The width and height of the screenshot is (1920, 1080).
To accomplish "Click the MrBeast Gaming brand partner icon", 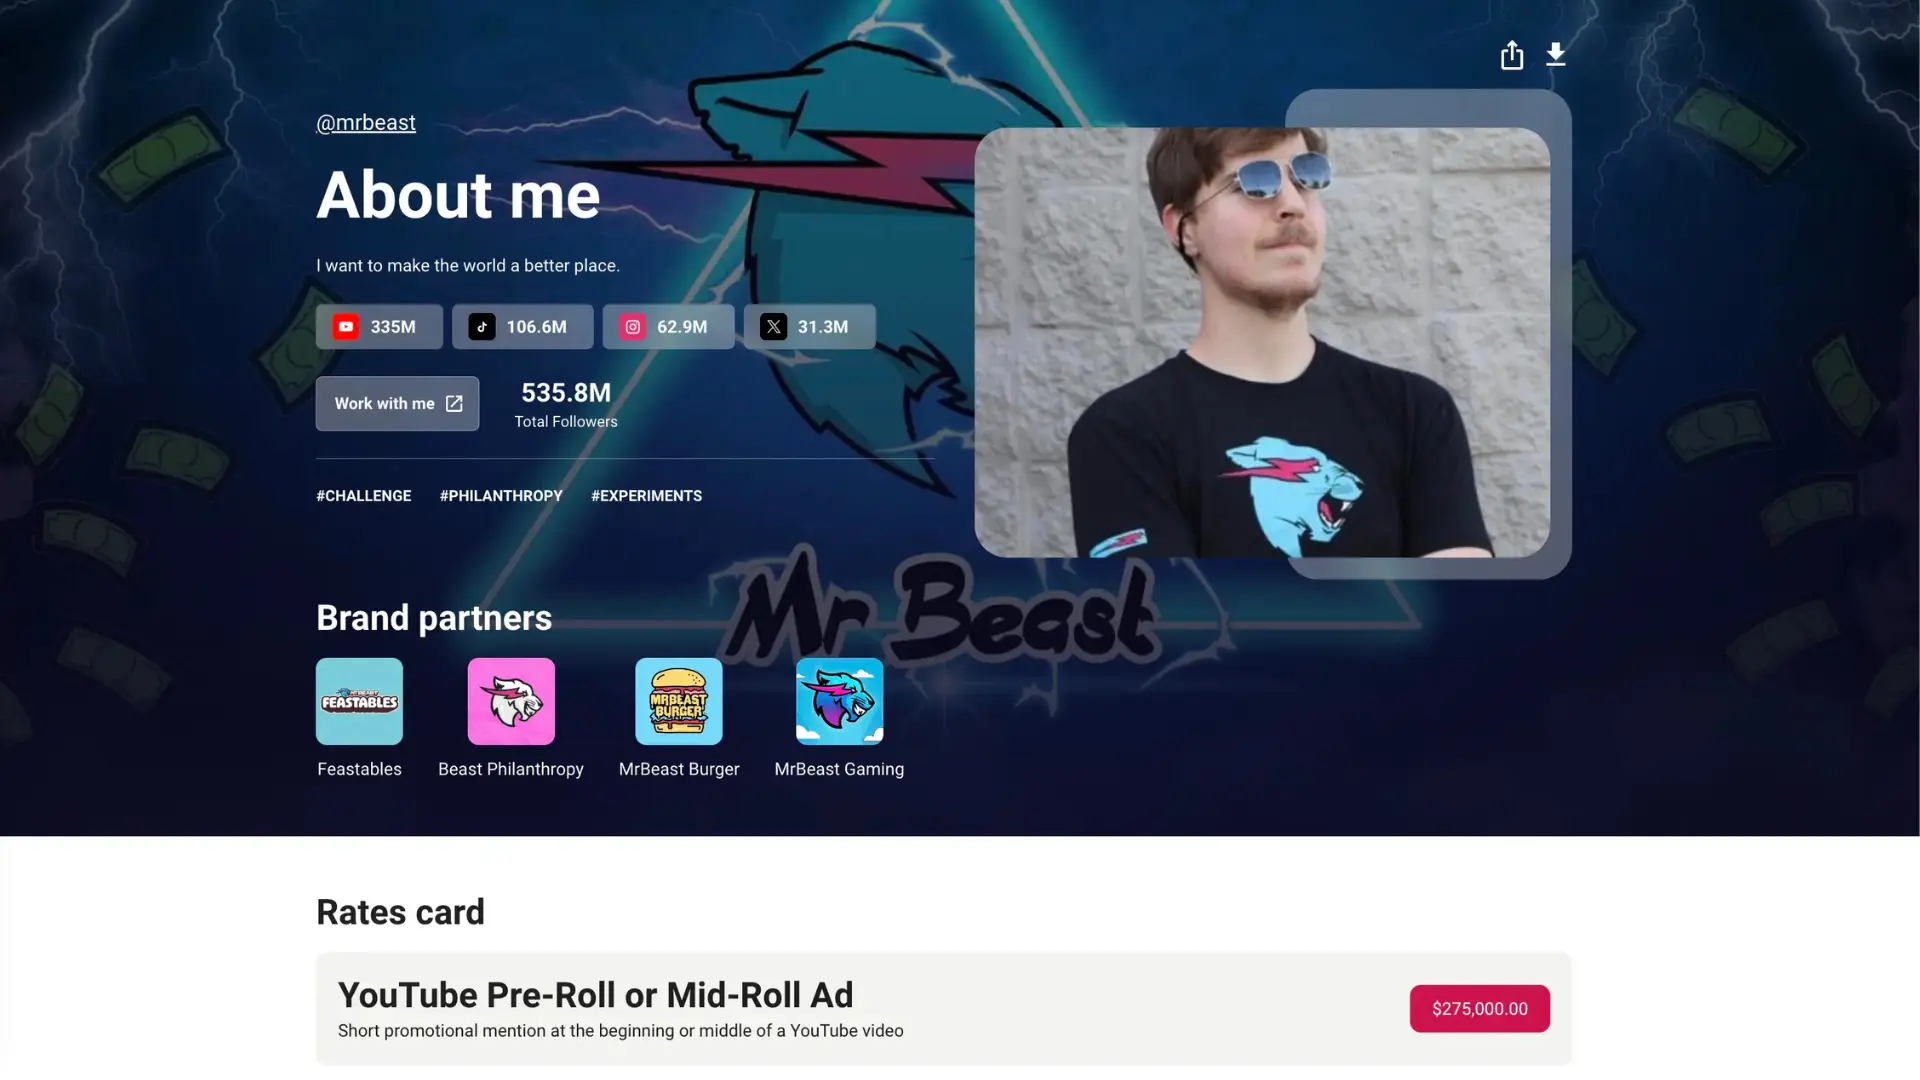I will [839, 700].
